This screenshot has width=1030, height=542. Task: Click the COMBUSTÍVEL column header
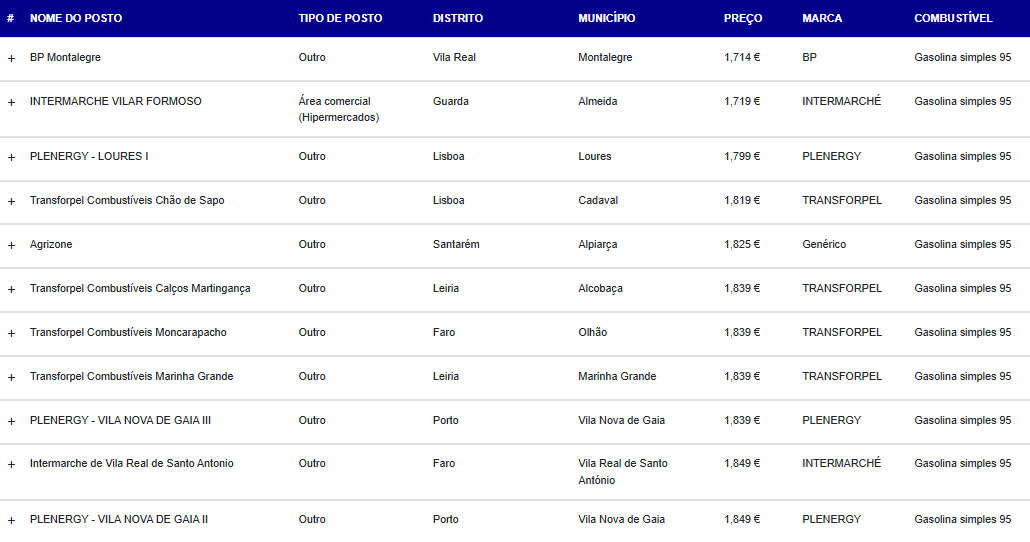[x=953, y=18]
